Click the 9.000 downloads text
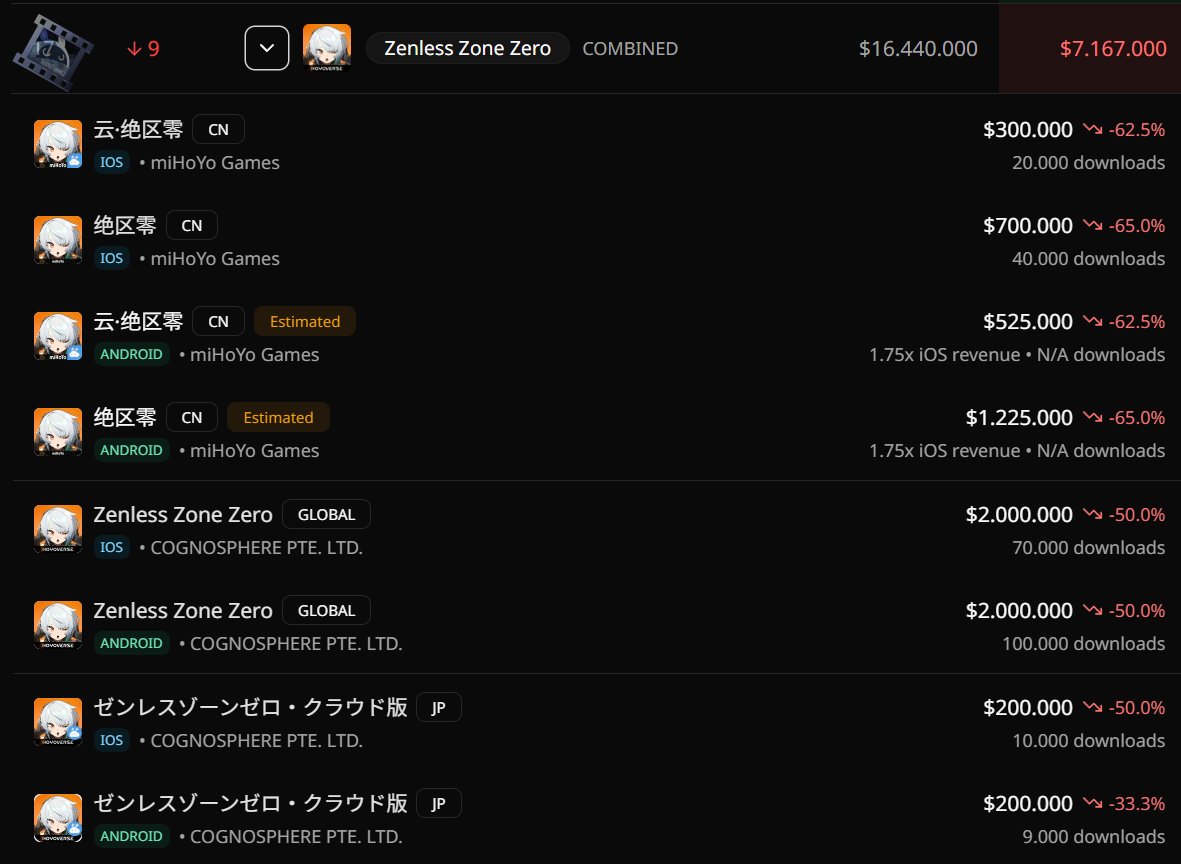The height and width of the screenshot is (864, 1181). point(1094,837)
